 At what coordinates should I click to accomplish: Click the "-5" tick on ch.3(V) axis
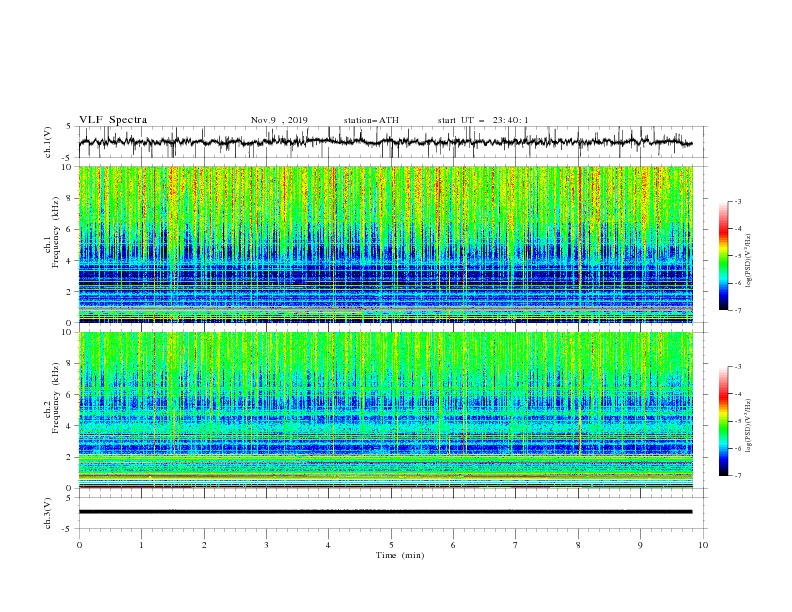point(68,529)
